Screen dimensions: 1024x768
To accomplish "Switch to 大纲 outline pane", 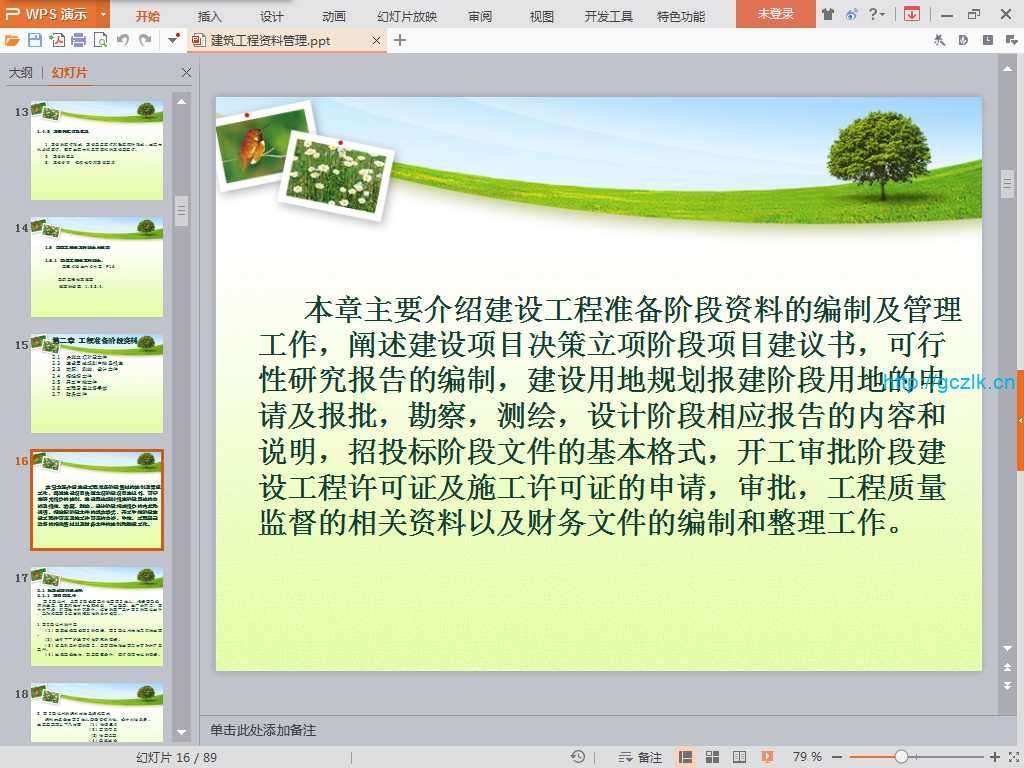I will tap(21, 73).
